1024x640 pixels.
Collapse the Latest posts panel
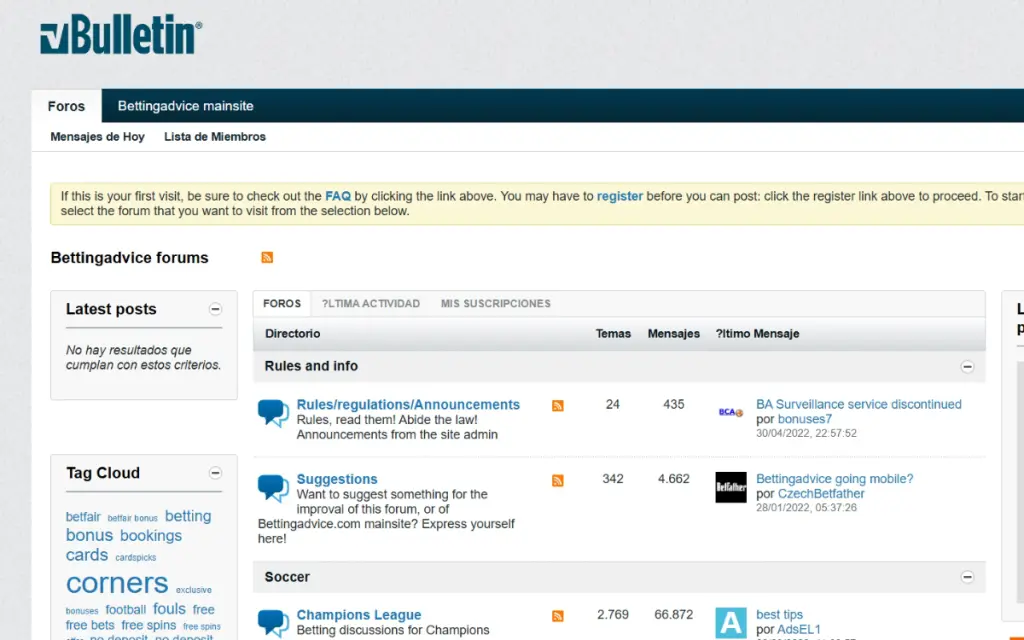[x=216, y=309]
